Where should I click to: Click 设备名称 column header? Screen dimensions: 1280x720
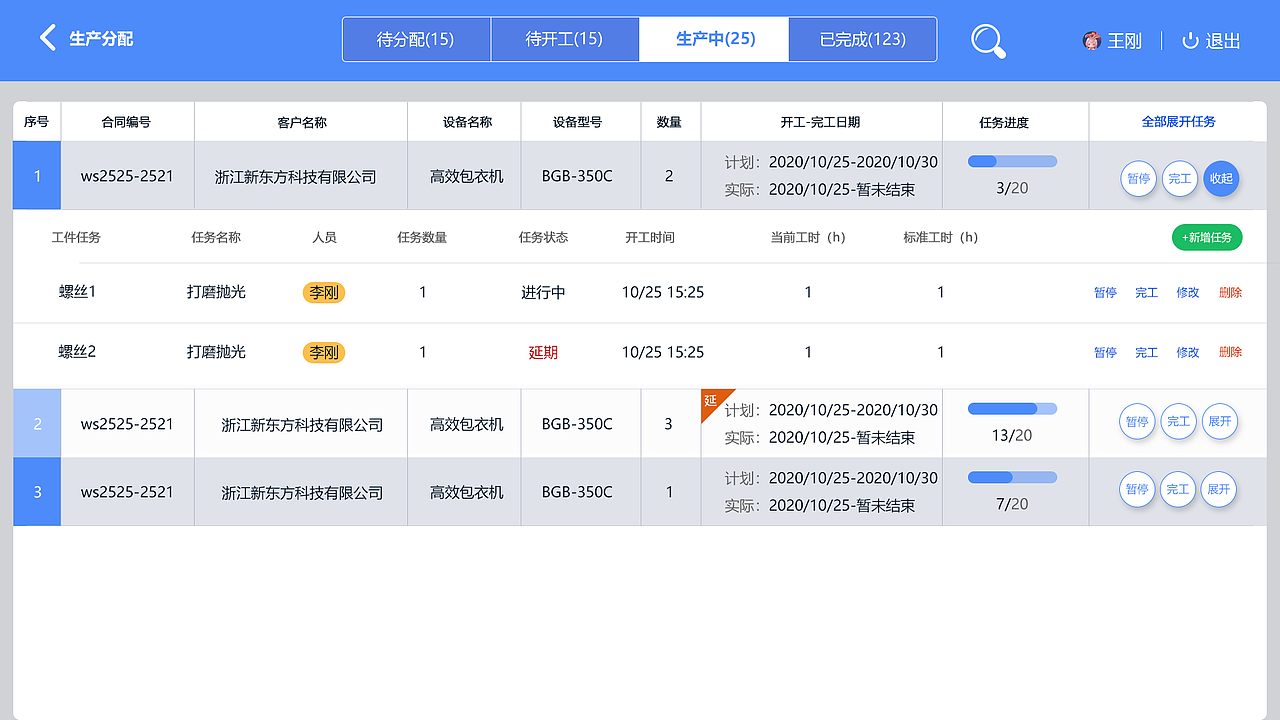(467, 122)
